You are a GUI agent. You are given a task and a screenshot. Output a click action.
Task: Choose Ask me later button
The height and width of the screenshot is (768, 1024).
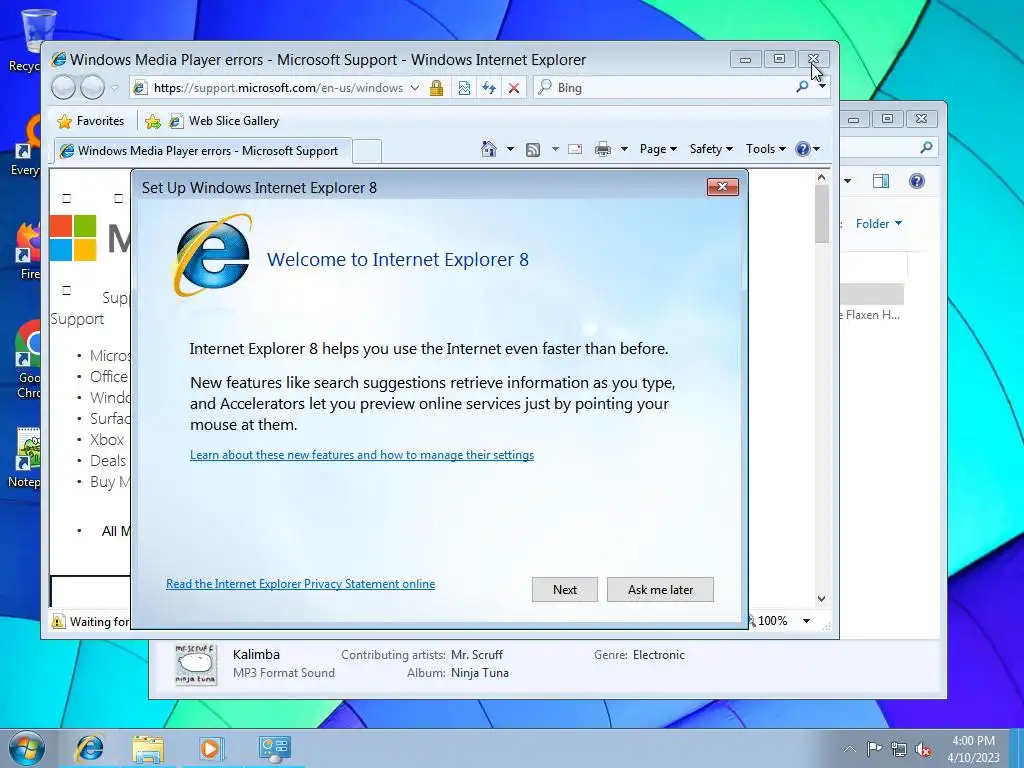tap(660, 589)
